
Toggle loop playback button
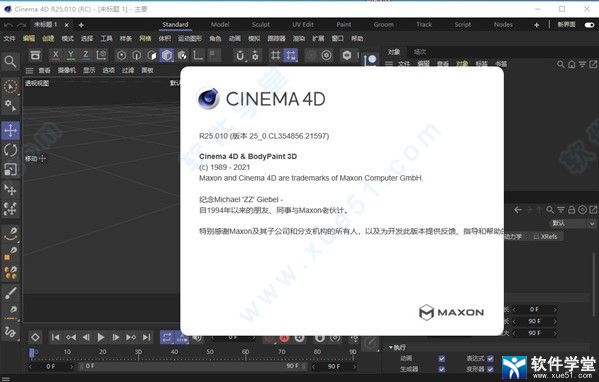point(167,337)
